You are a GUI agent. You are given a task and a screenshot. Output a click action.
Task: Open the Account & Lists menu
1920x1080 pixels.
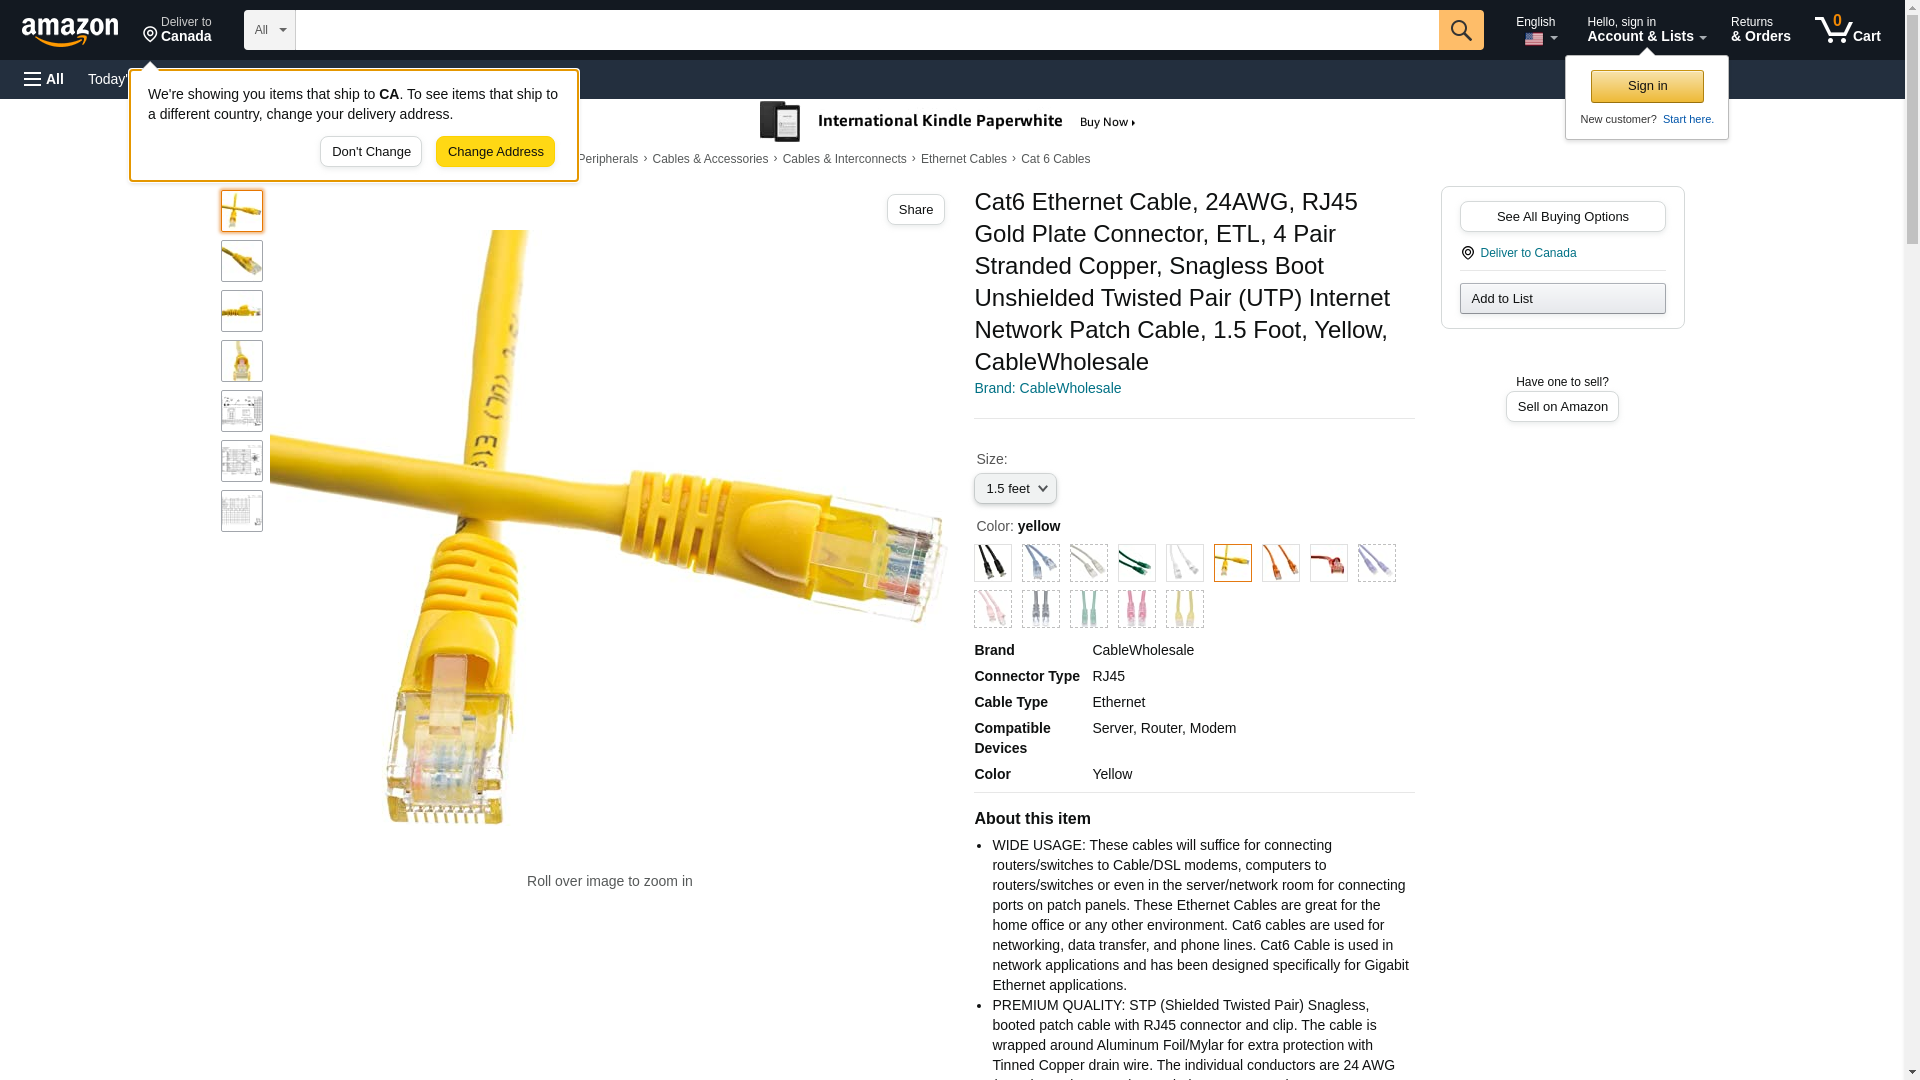click(1647, 29)
